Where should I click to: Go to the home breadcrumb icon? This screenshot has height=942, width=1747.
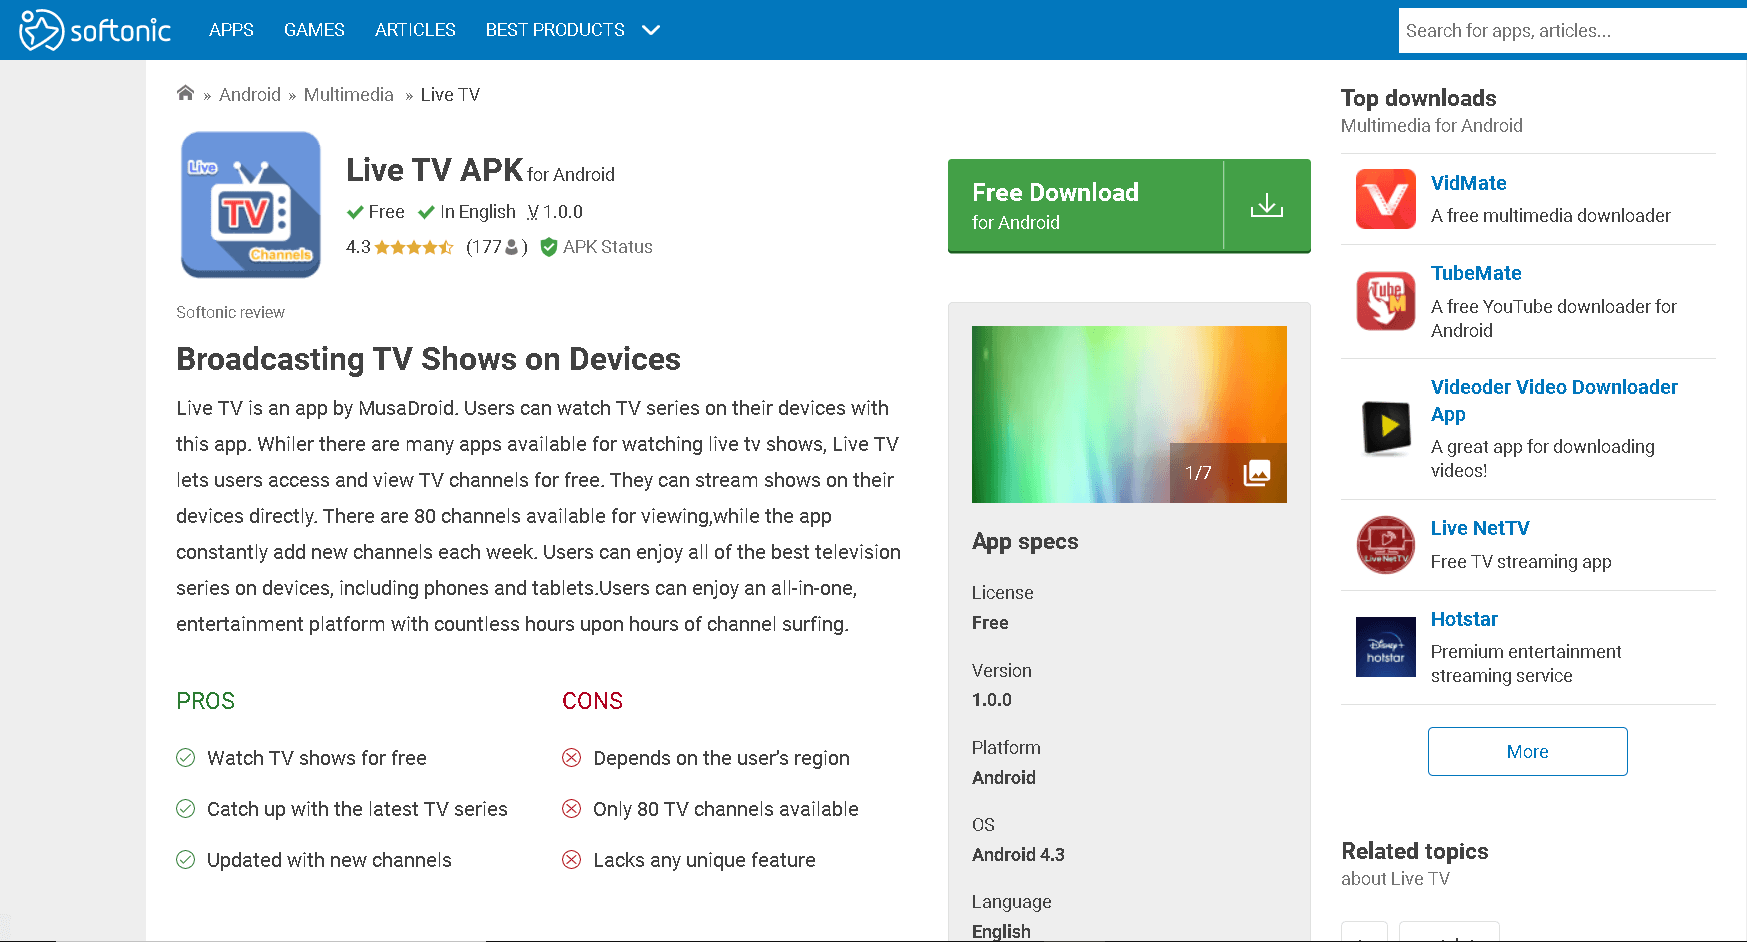click(x=185, y=94)
